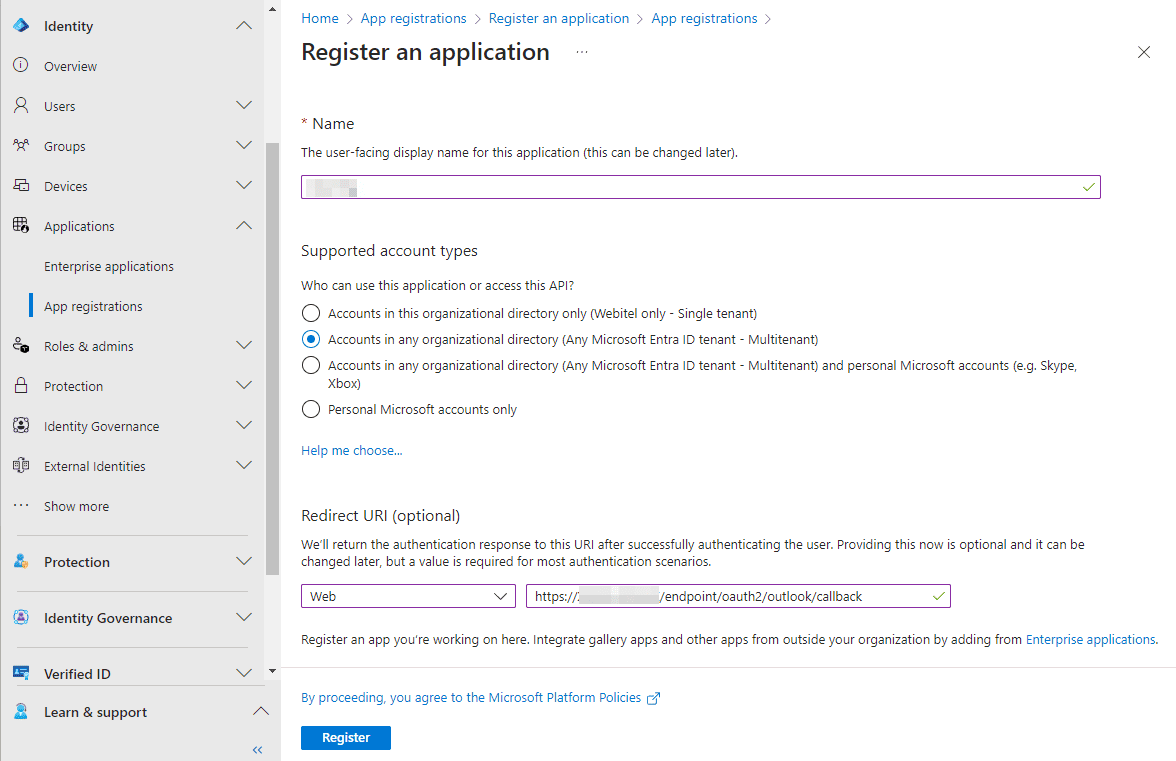Collapse the sidebar with double-chevron icon

[257, 750]
